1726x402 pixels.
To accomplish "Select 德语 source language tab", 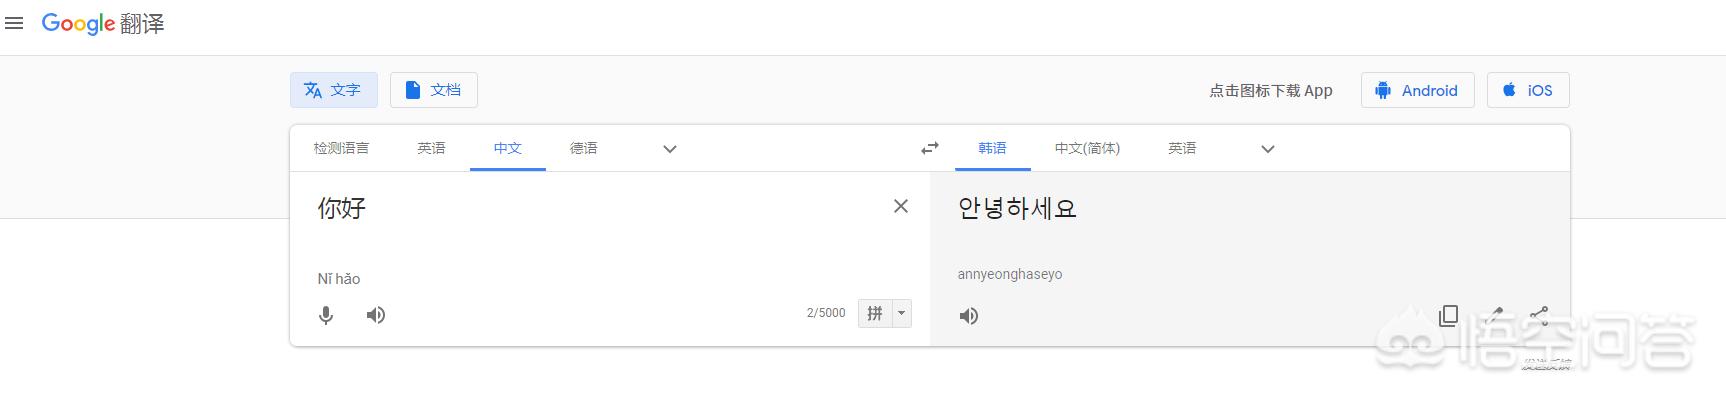I will coord(584,148).
